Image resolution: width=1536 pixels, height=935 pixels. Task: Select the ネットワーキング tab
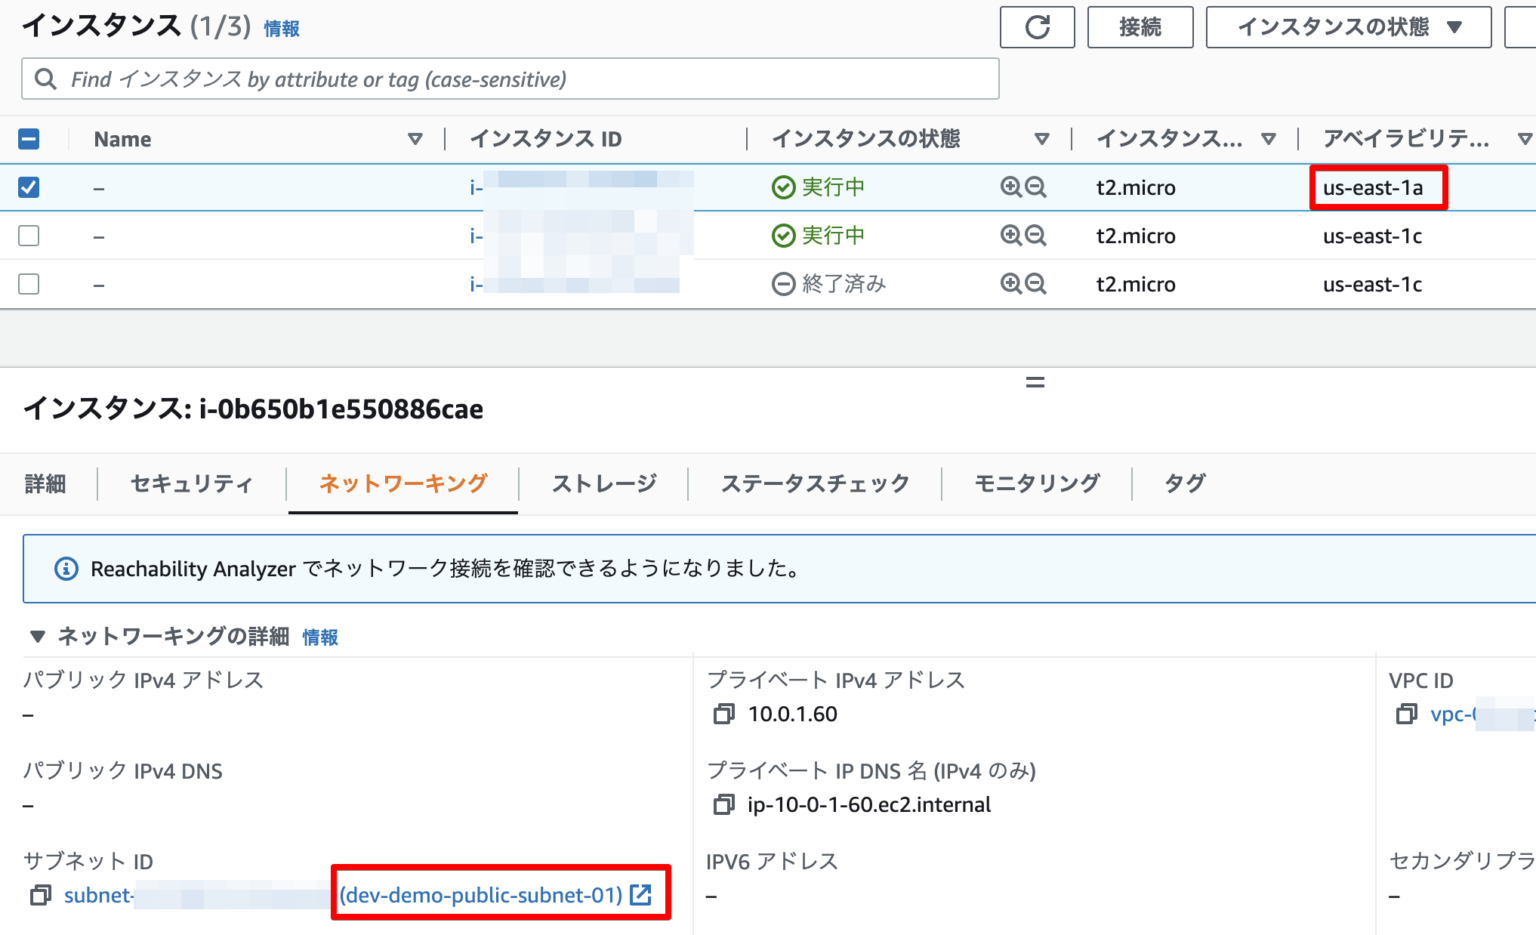point(403,484)
